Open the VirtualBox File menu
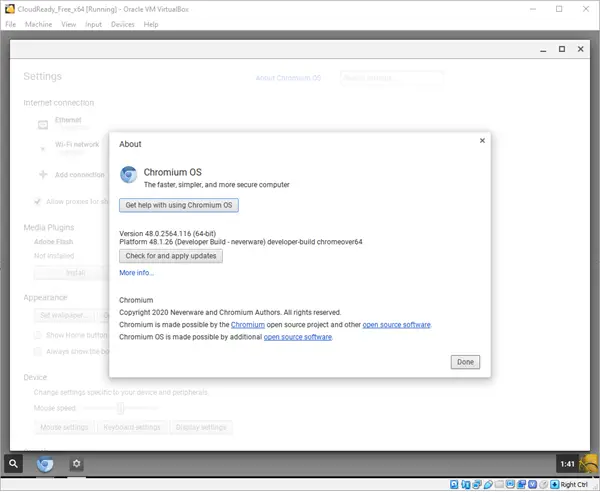The image size is (600, 492). [x=11, y=24]
